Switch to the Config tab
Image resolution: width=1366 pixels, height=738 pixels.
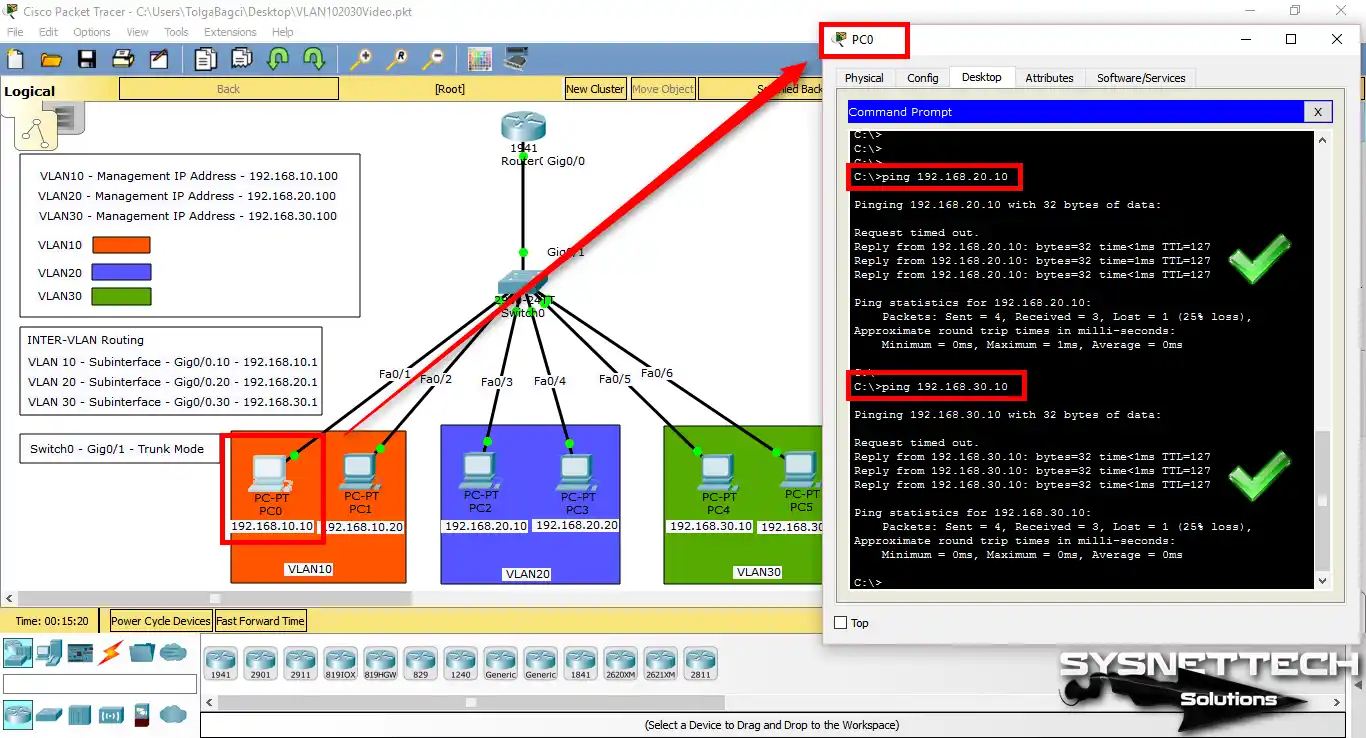(922, 77)
